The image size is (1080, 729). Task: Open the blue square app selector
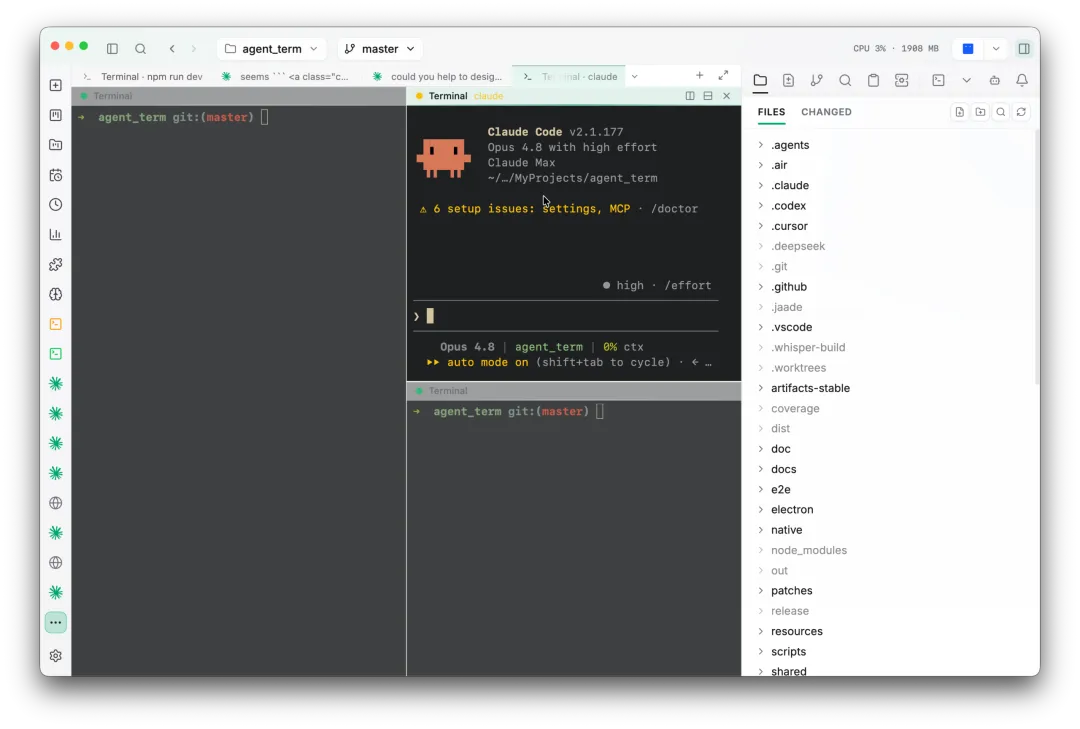[968, 49]
